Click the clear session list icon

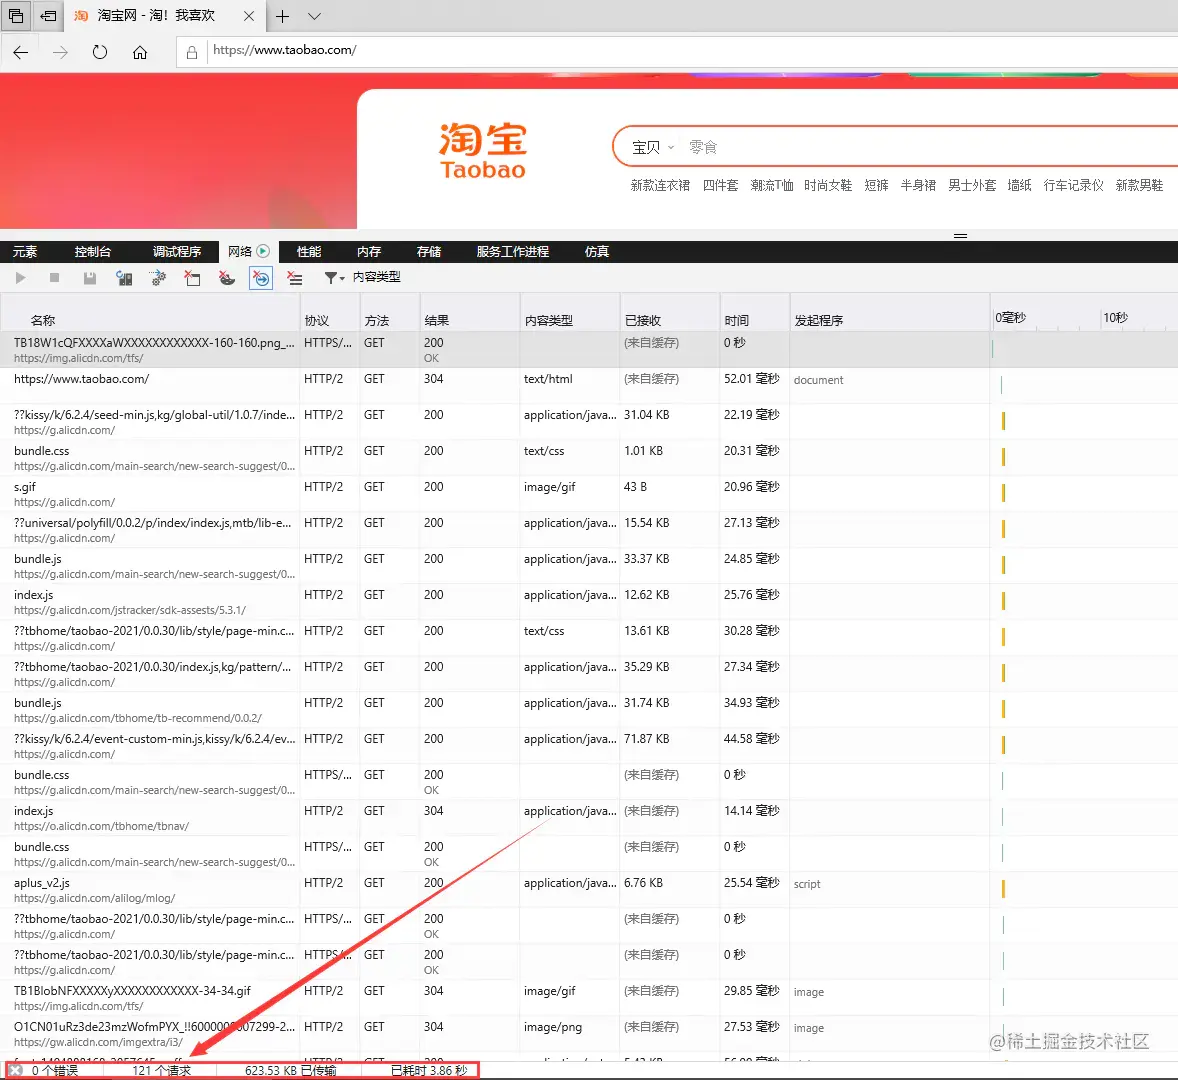(295, 279)
